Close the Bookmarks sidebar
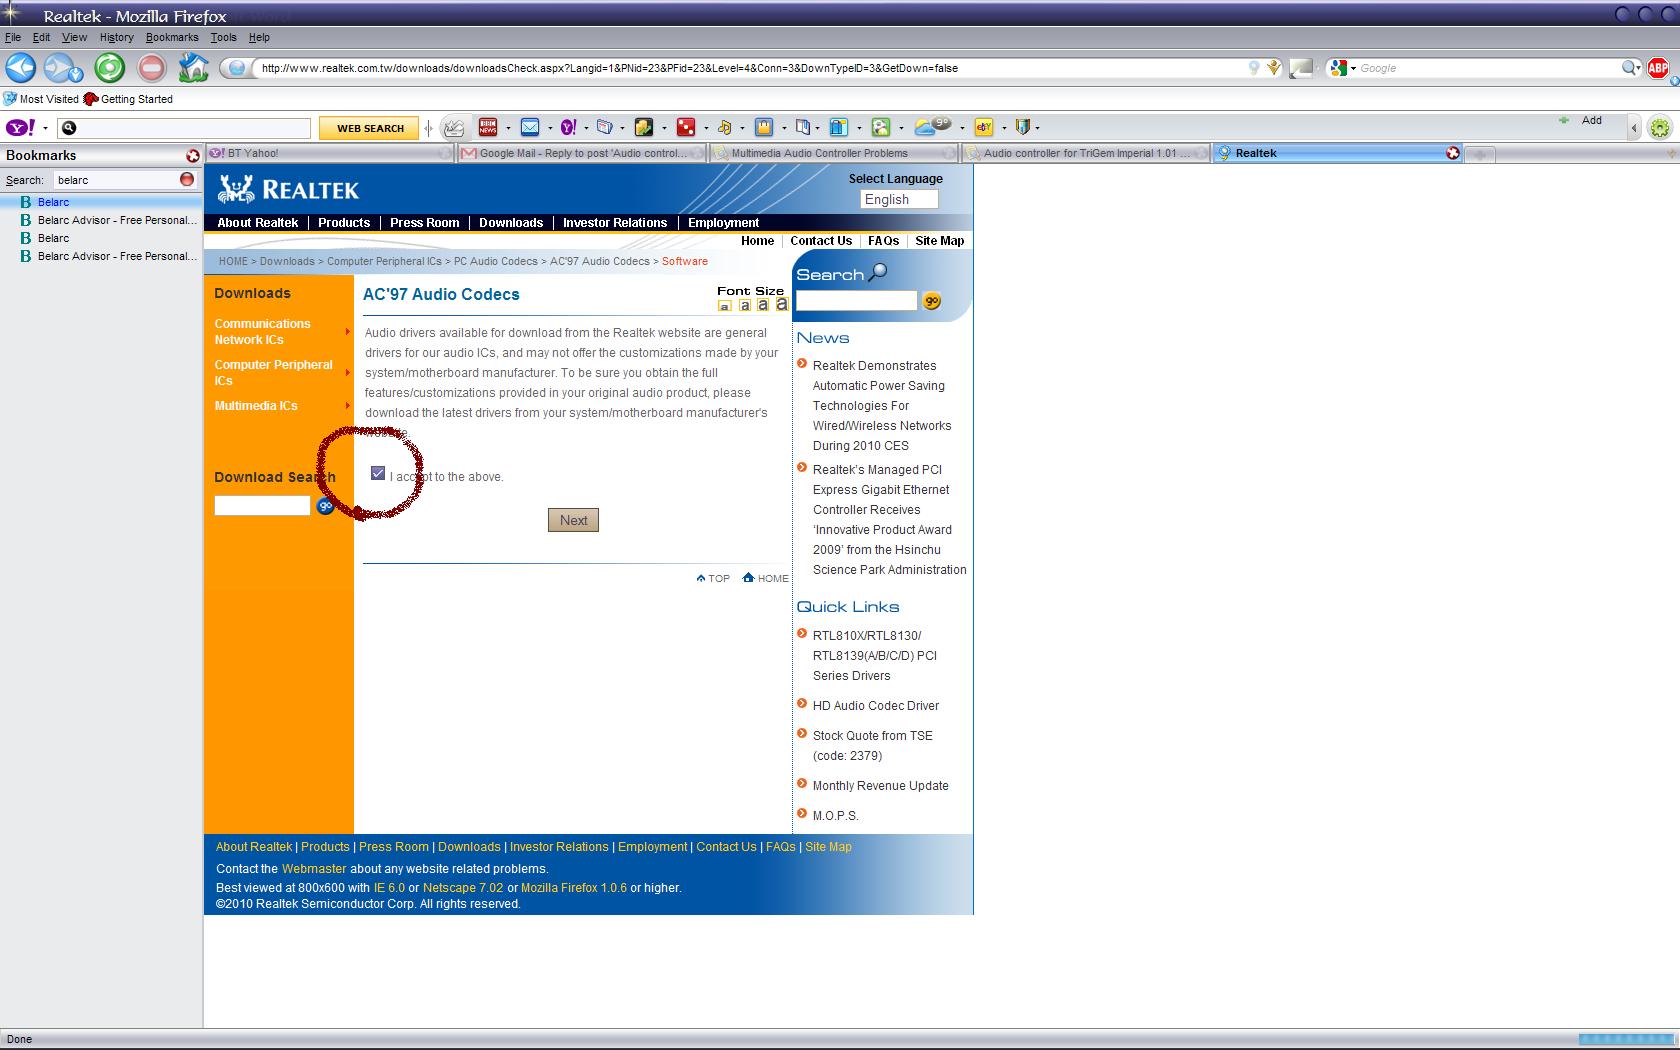Image resolution: width=1680 pixels, height=1050 pixels. tap(193, 155)
